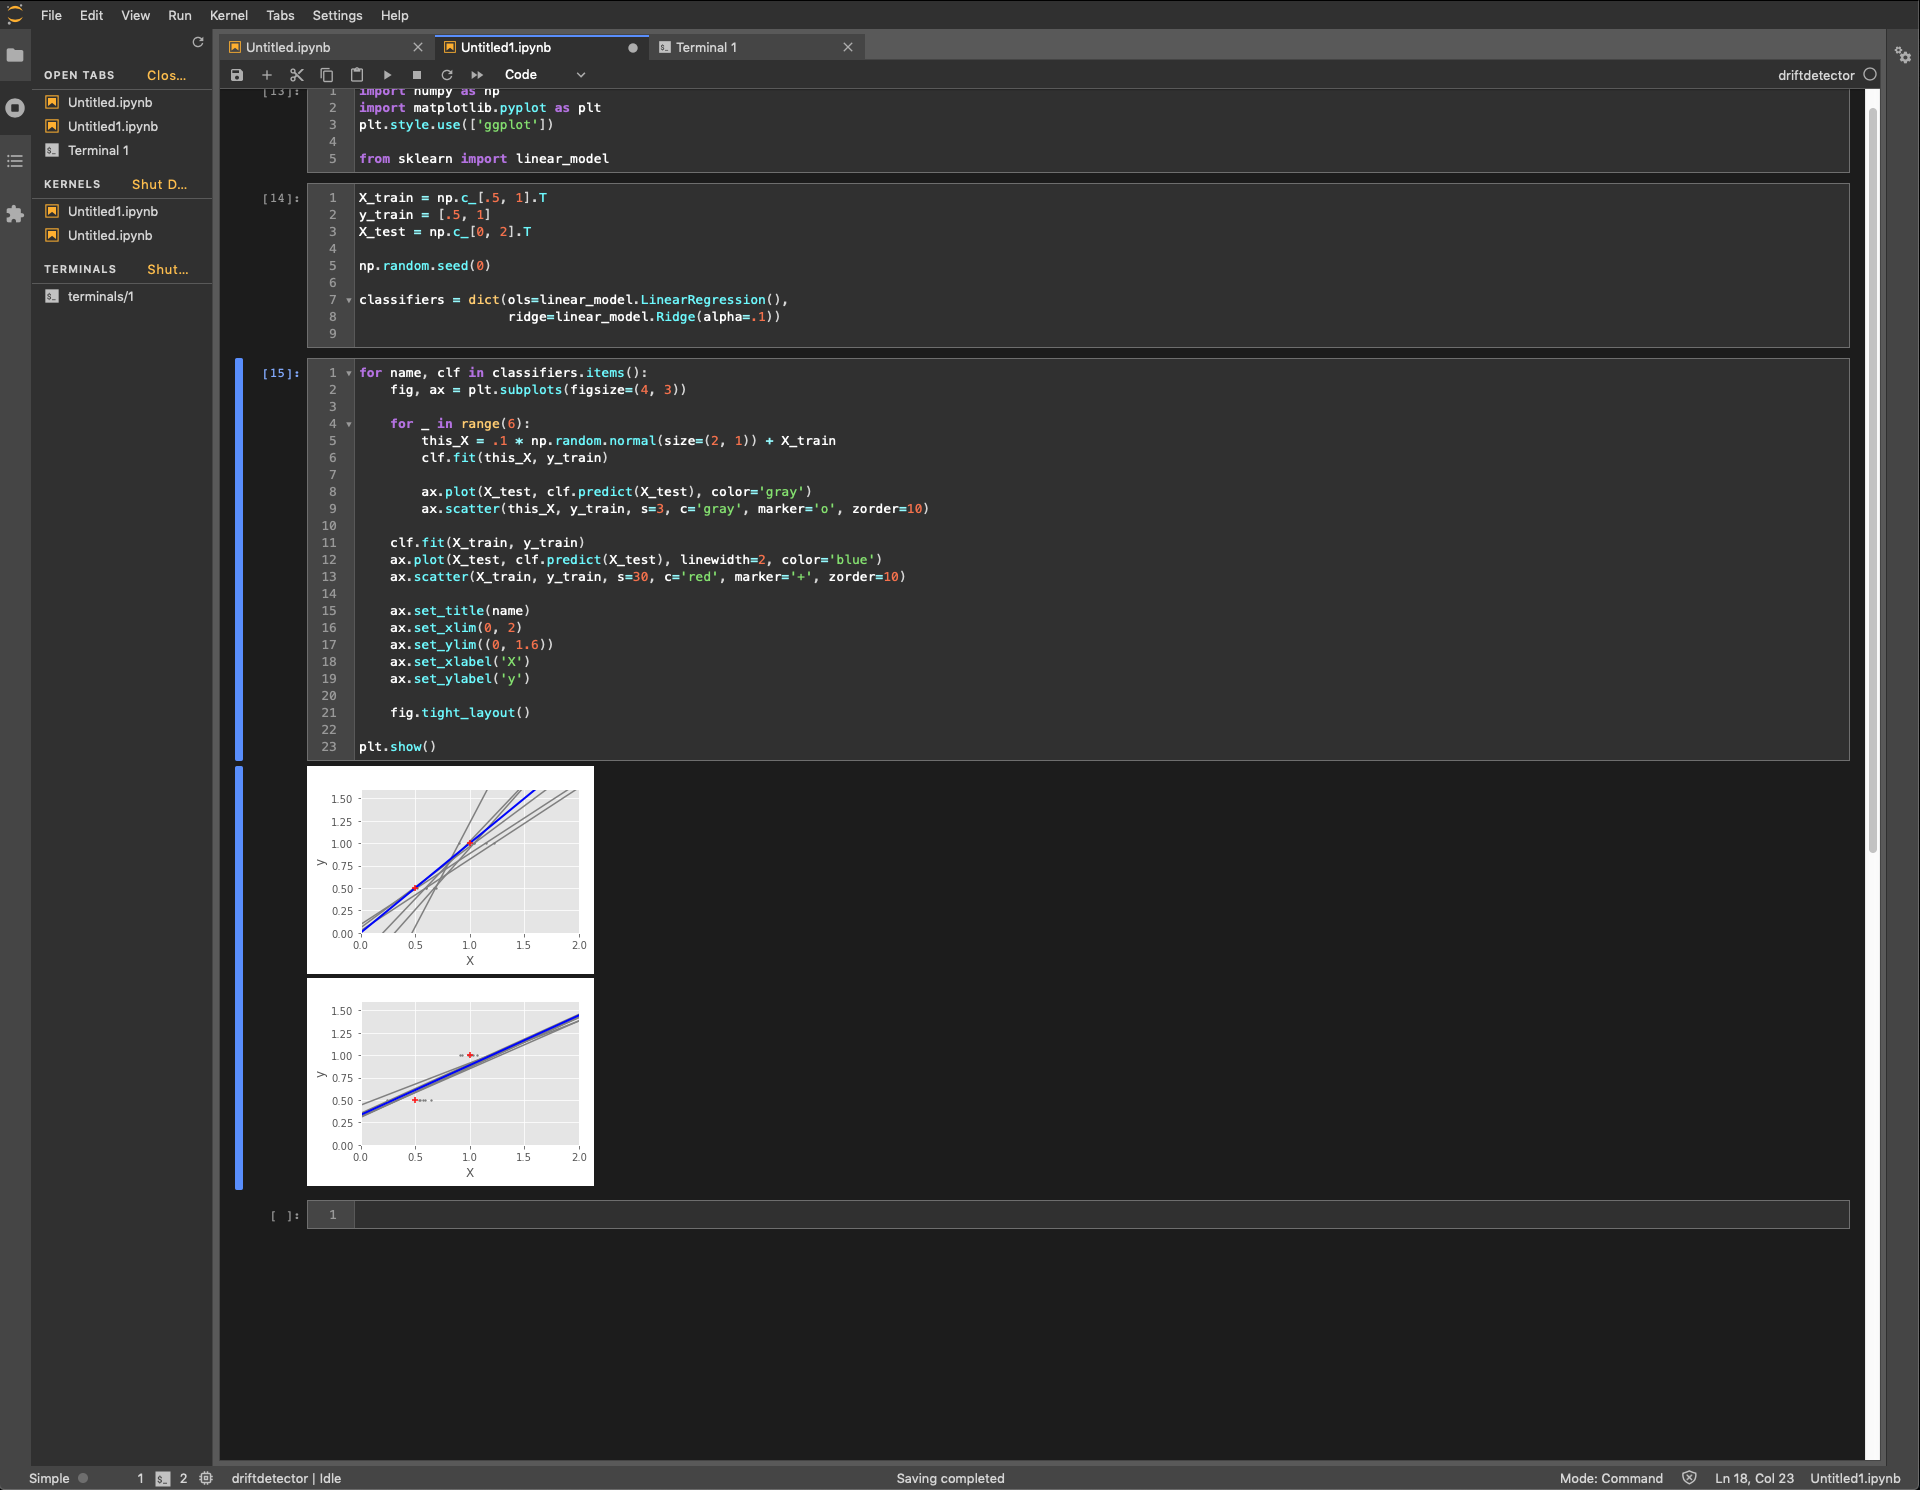Click the Save notebook icon

point(237,75)
